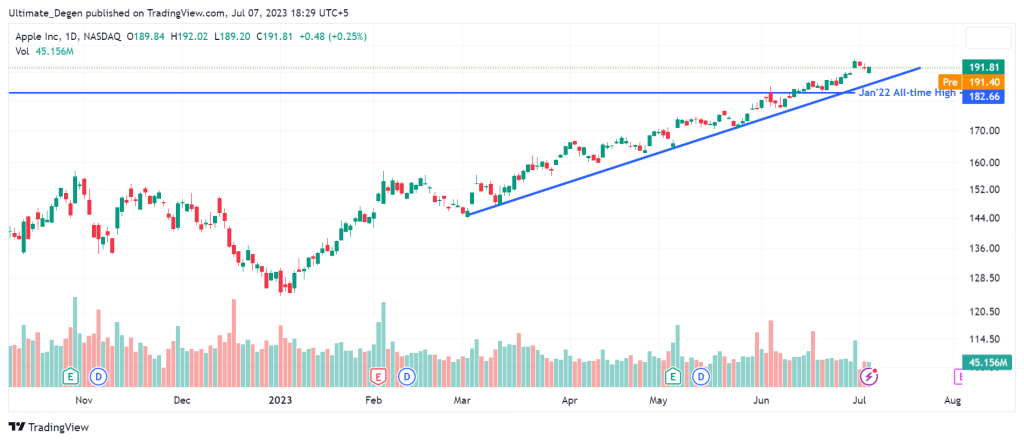Click the purple lightning event icon near Jul
This screenshot has height=442, width=1024.
point(869,376)
